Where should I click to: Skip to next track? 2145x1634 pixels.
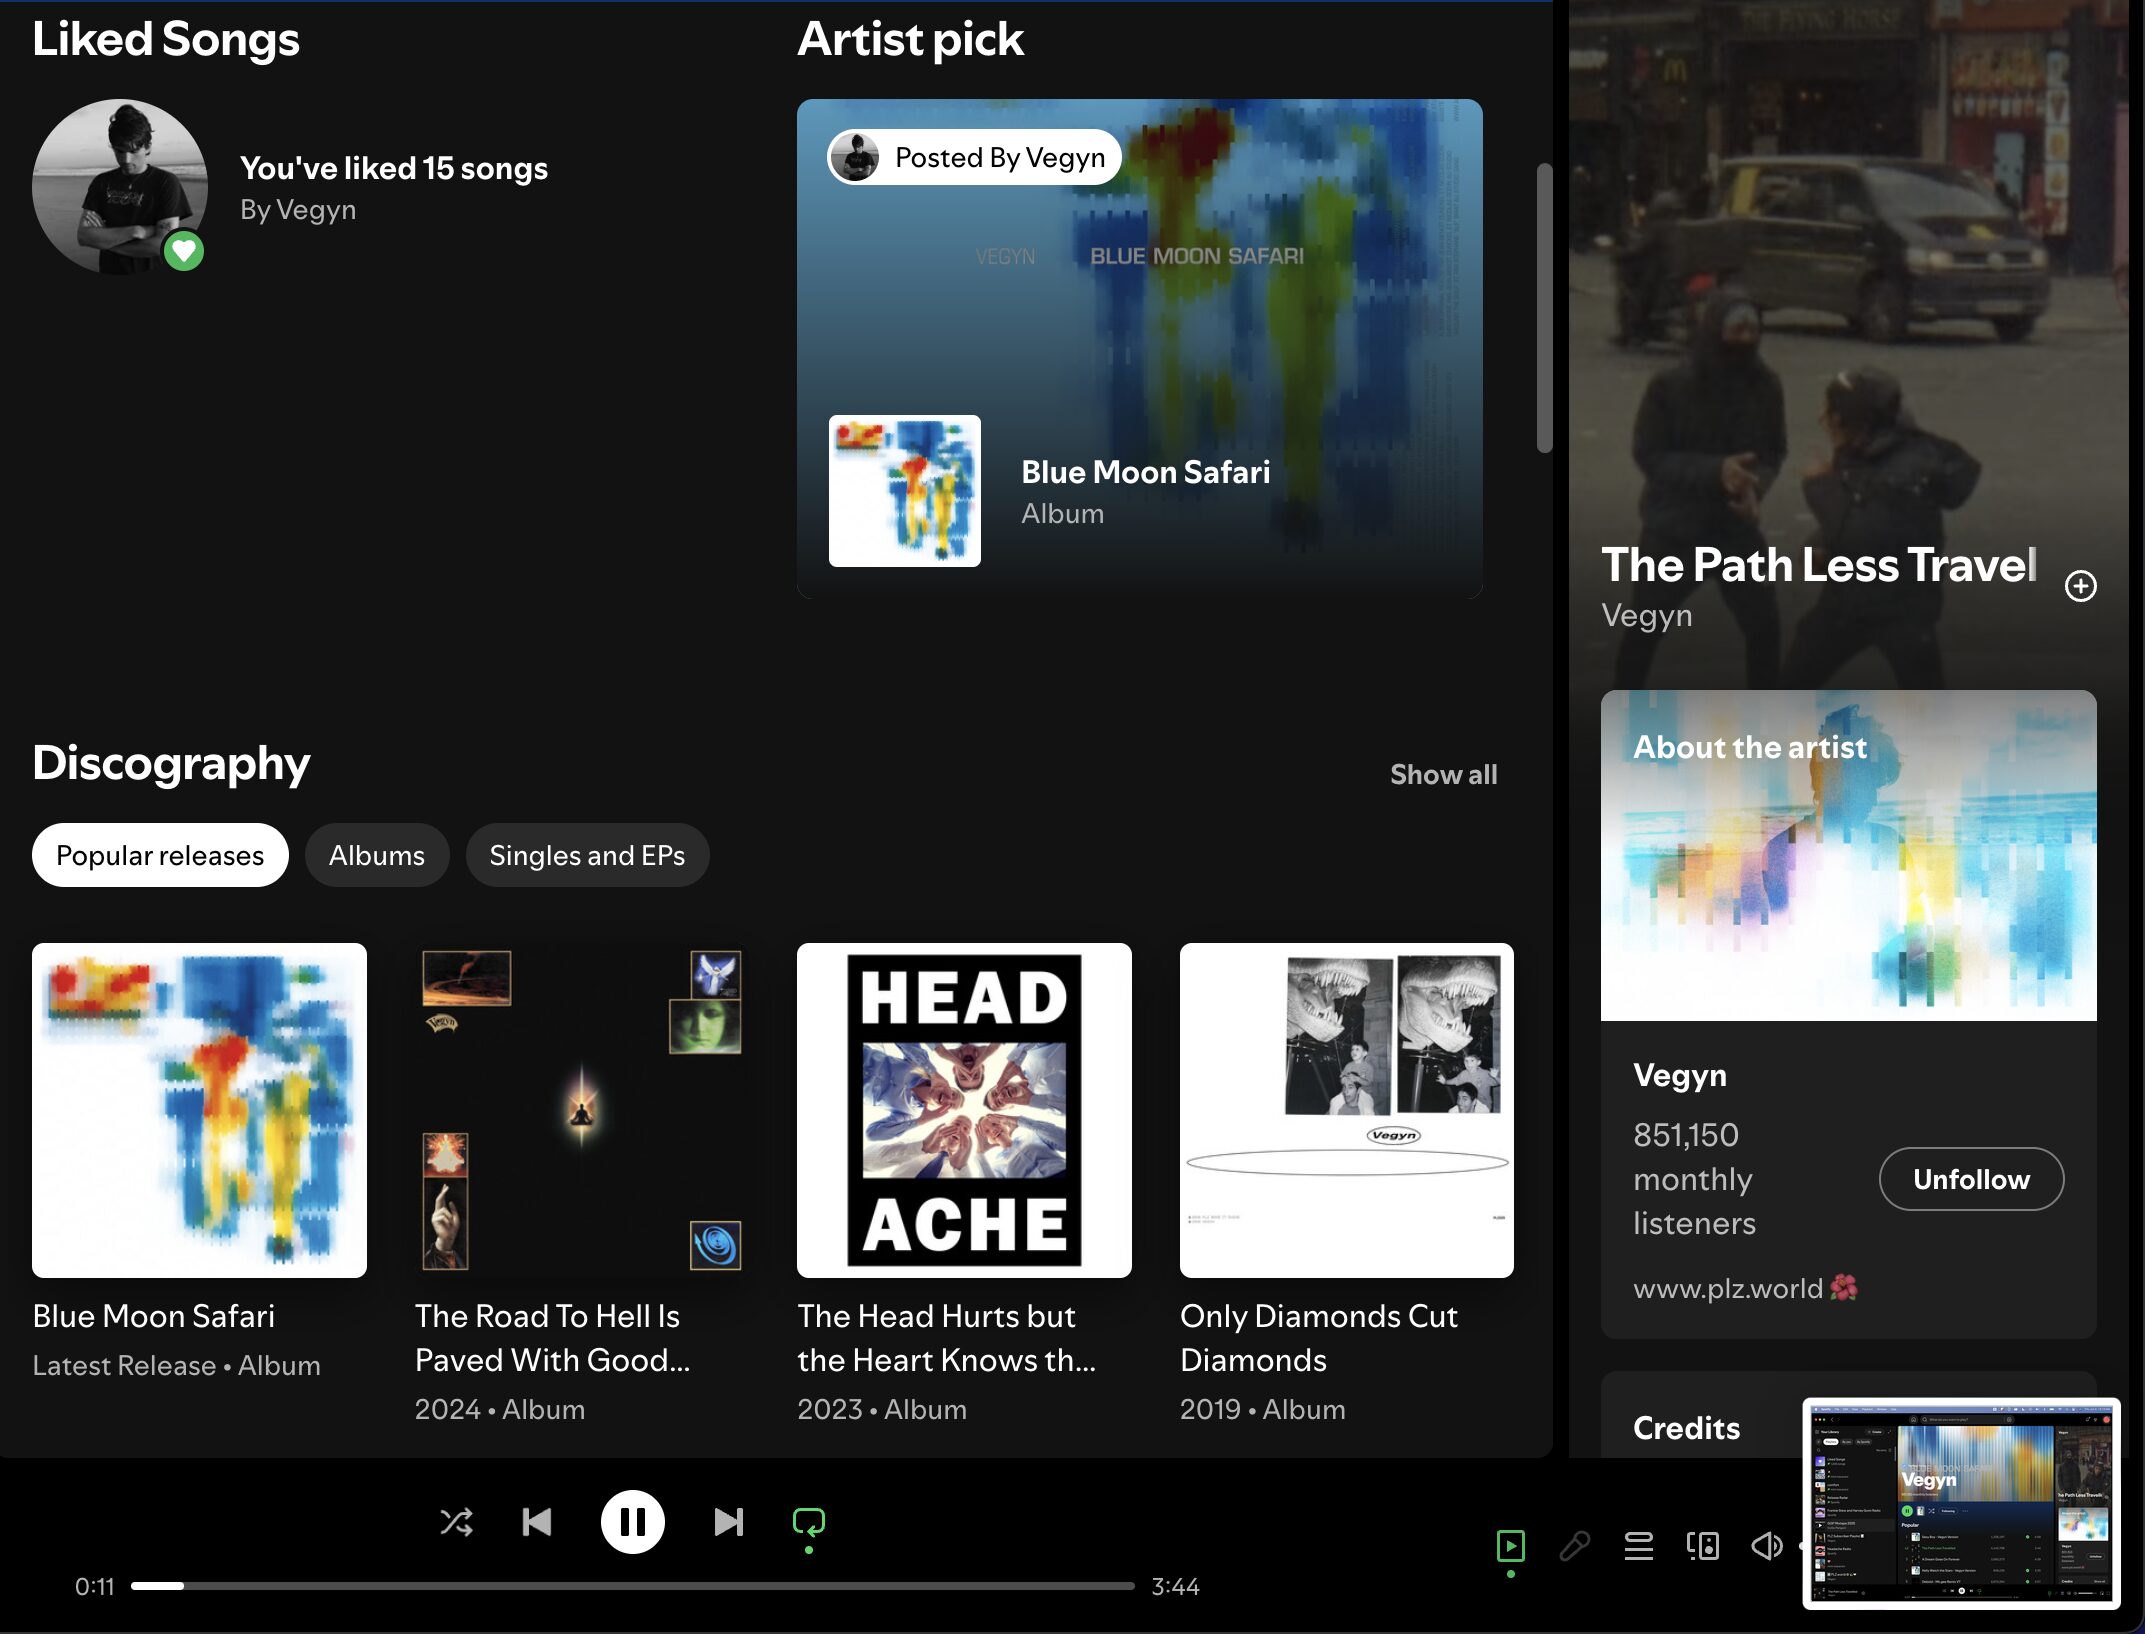[729, 1522]
